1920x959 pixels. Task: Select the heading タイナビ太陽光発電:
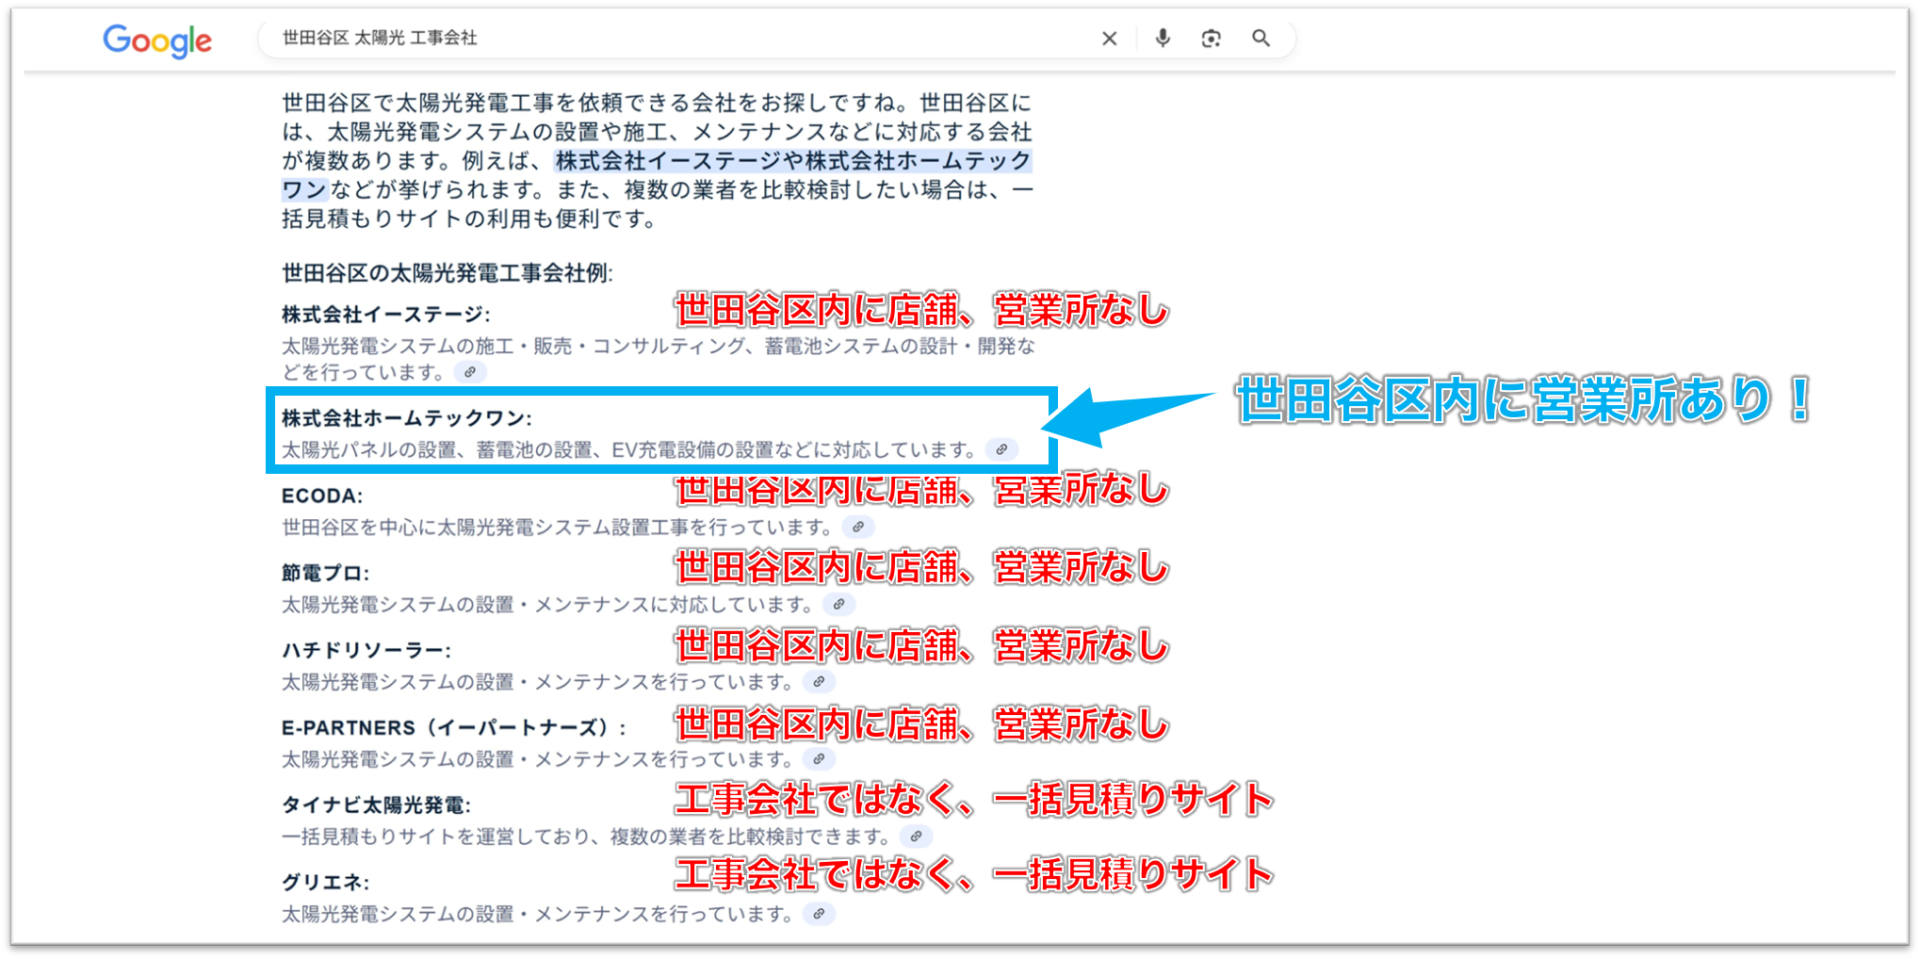(x=376, y=805)
